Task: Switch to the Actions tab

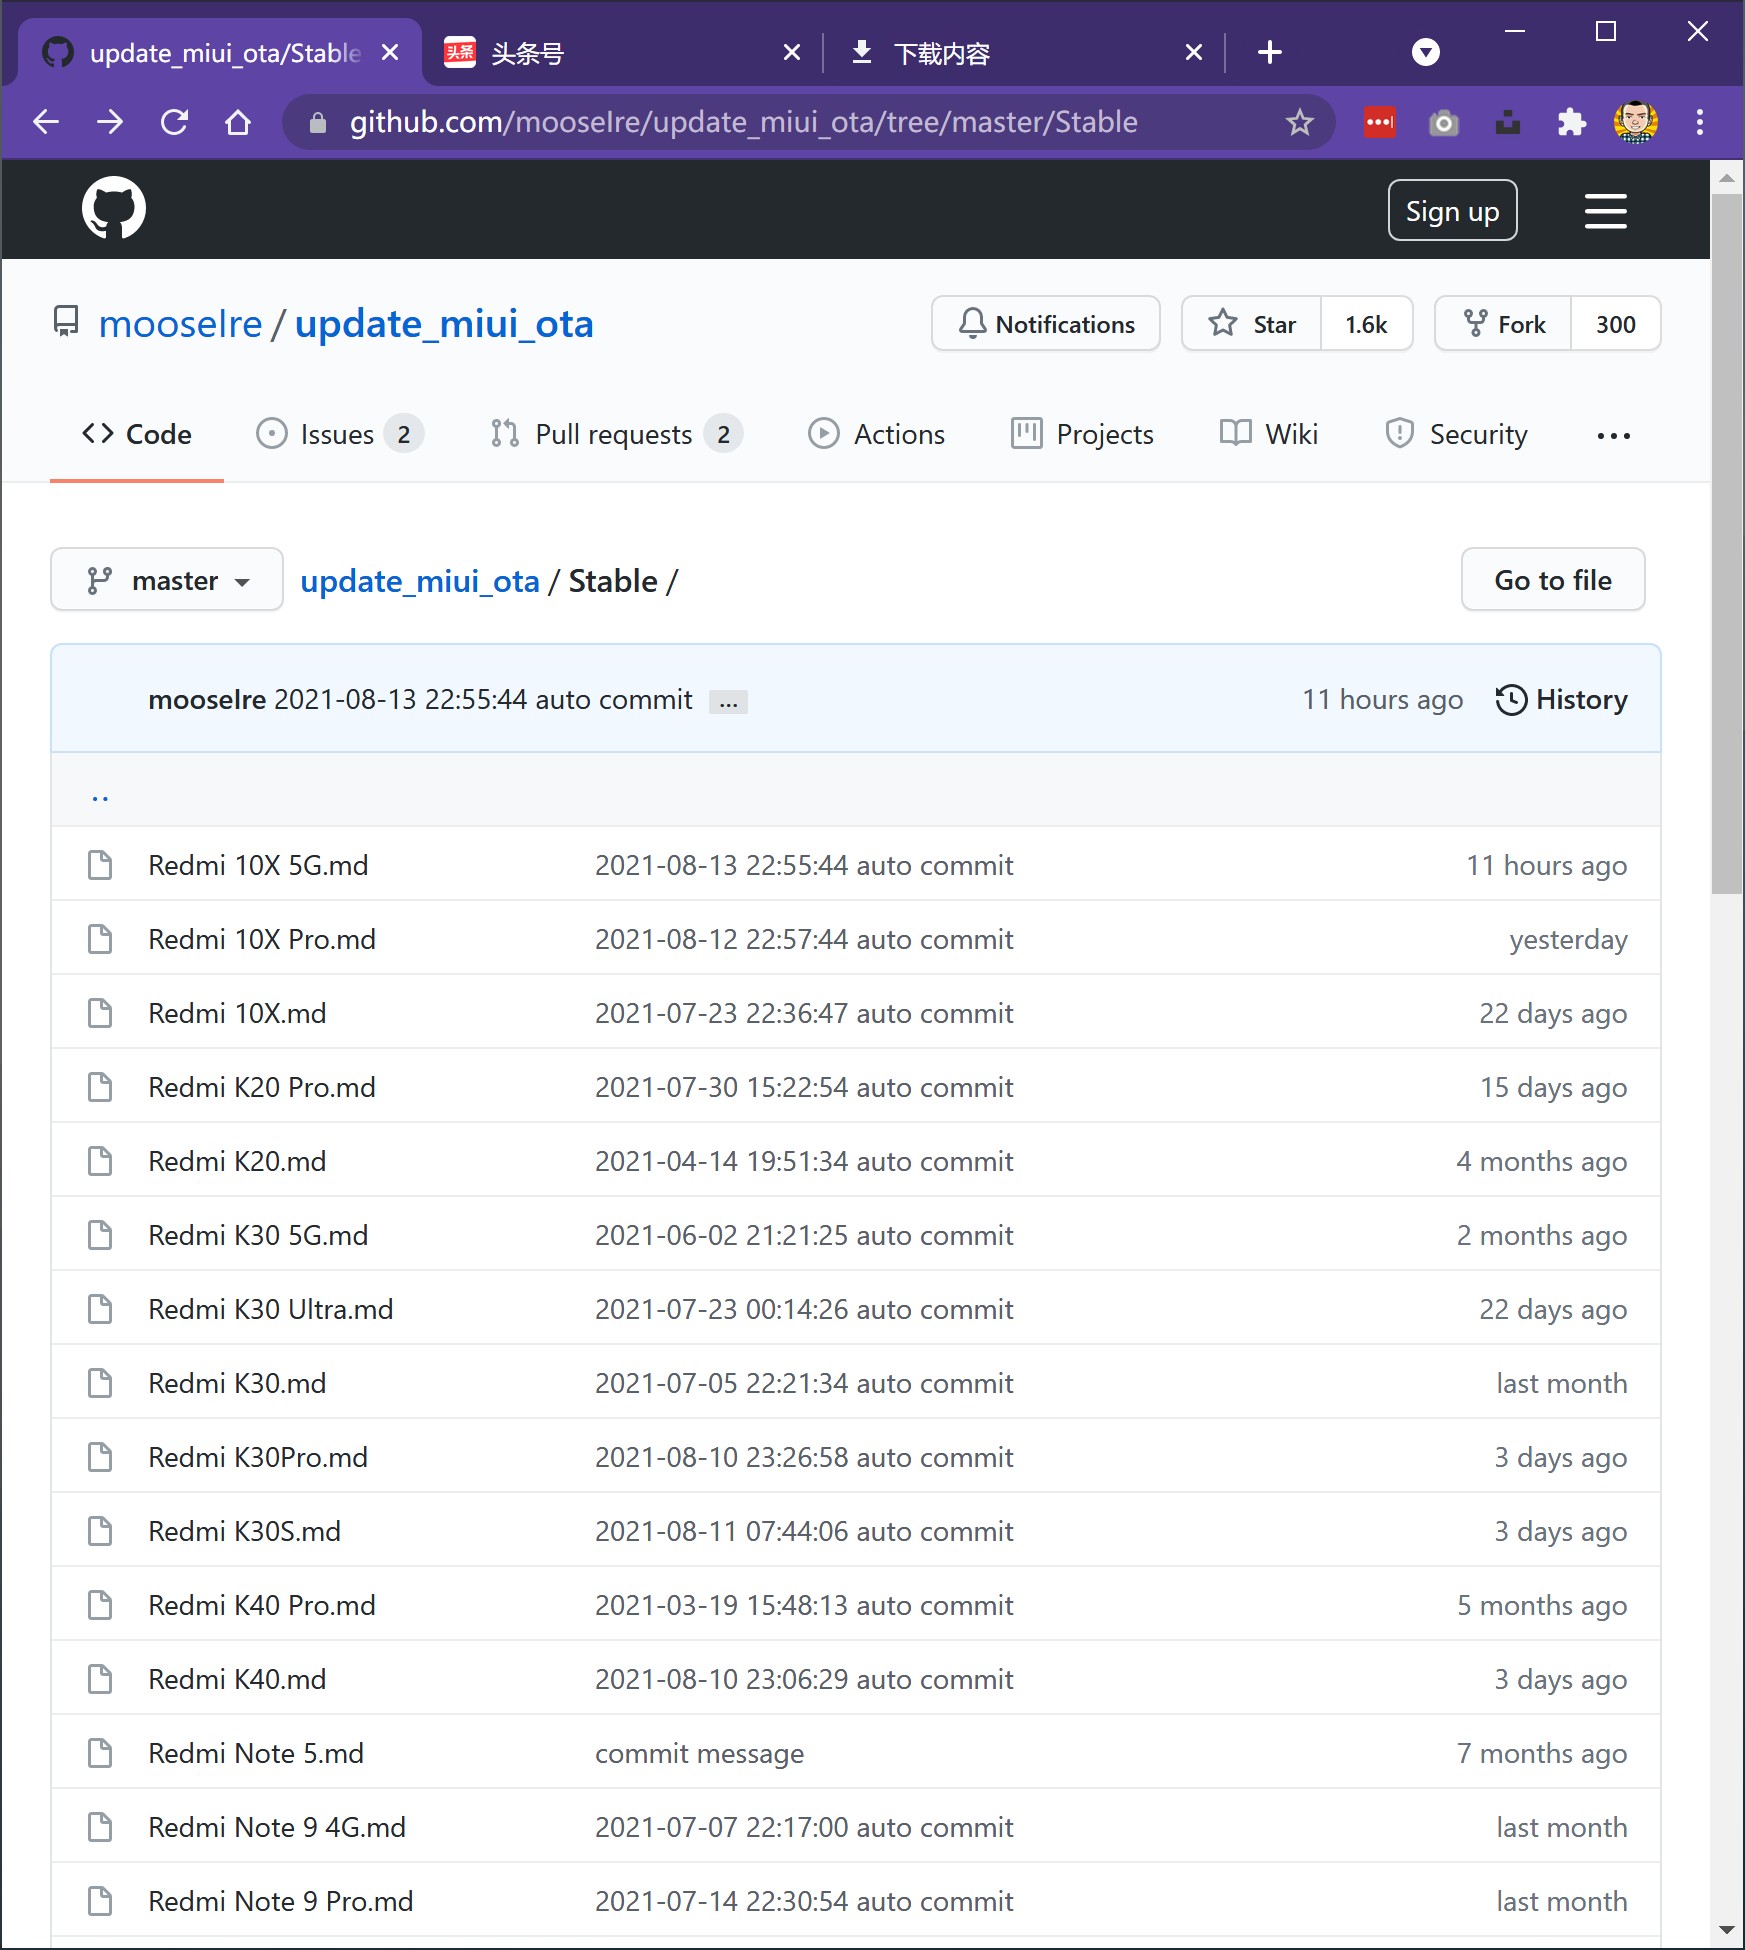Action: tap(877, 434)
